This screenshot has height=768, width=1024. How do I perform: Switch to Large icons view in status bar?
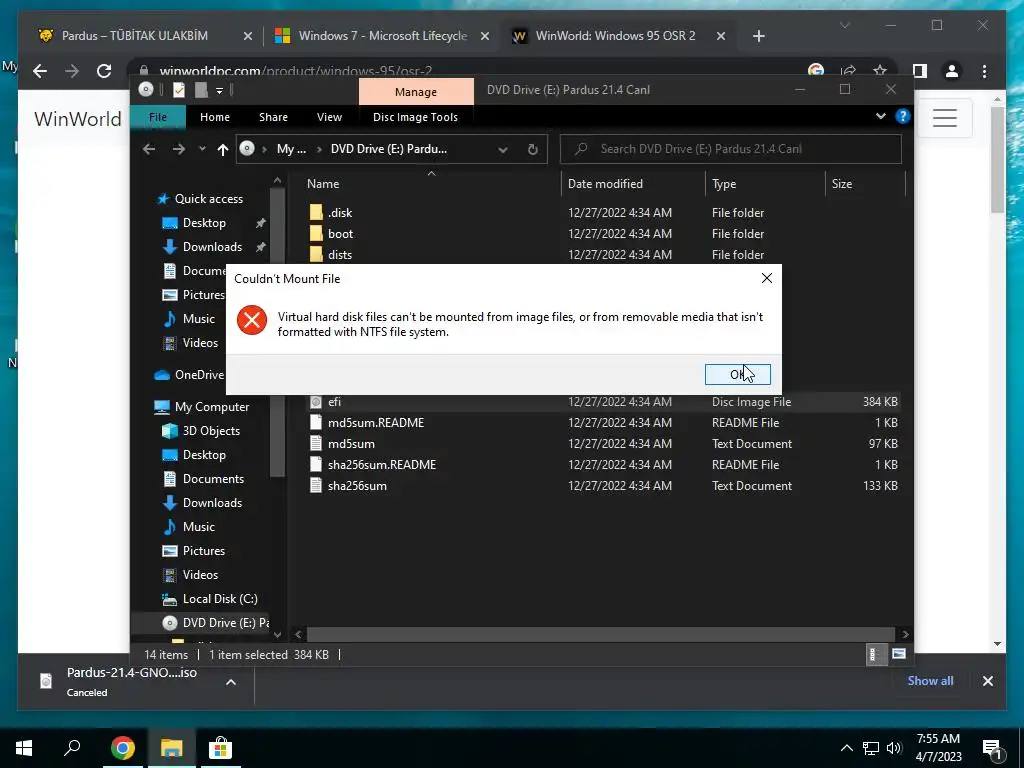coord(899,654)
